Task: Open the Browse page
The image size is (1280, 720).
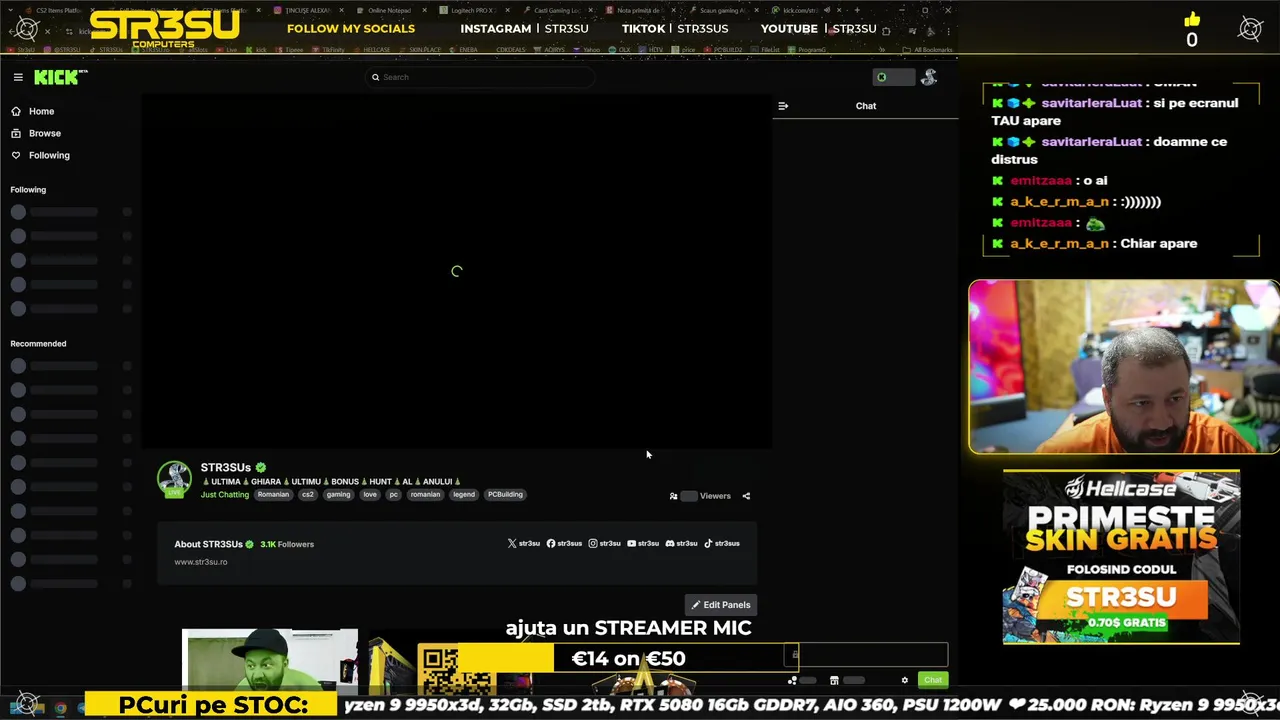Action: pyautogui.click(x=36, y=133)
